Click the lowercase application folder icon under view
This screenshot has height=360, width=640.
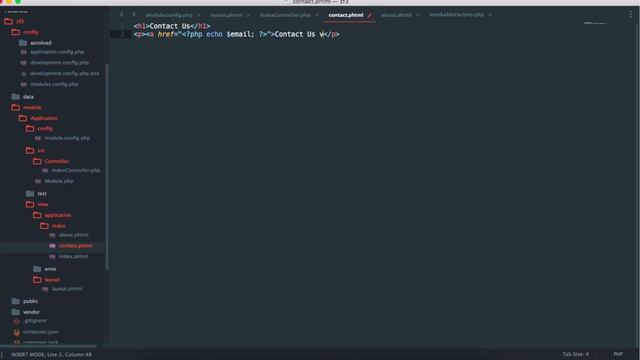pyautogui.click(x=37, y=215)
